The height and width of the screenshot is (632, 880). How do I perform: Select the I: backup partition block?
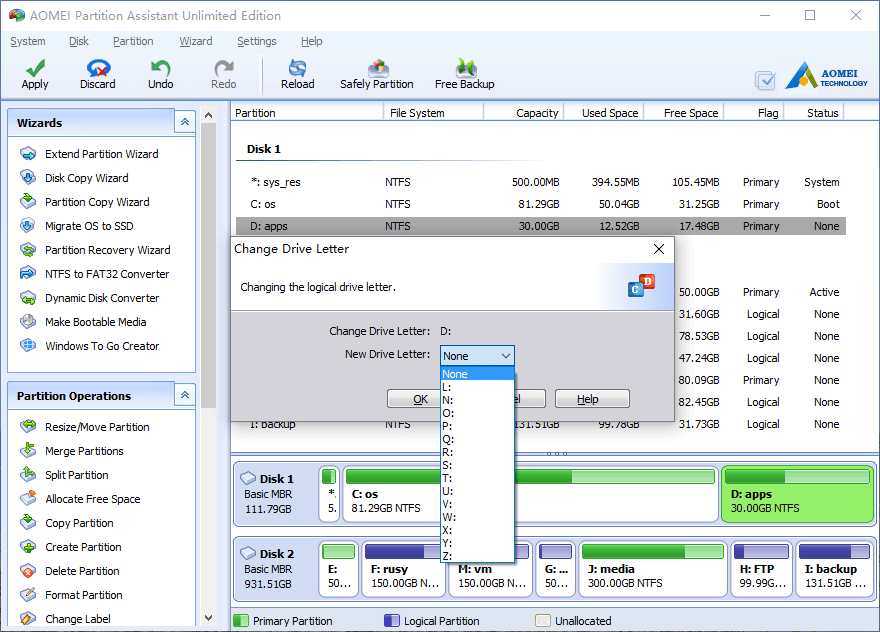835,569
